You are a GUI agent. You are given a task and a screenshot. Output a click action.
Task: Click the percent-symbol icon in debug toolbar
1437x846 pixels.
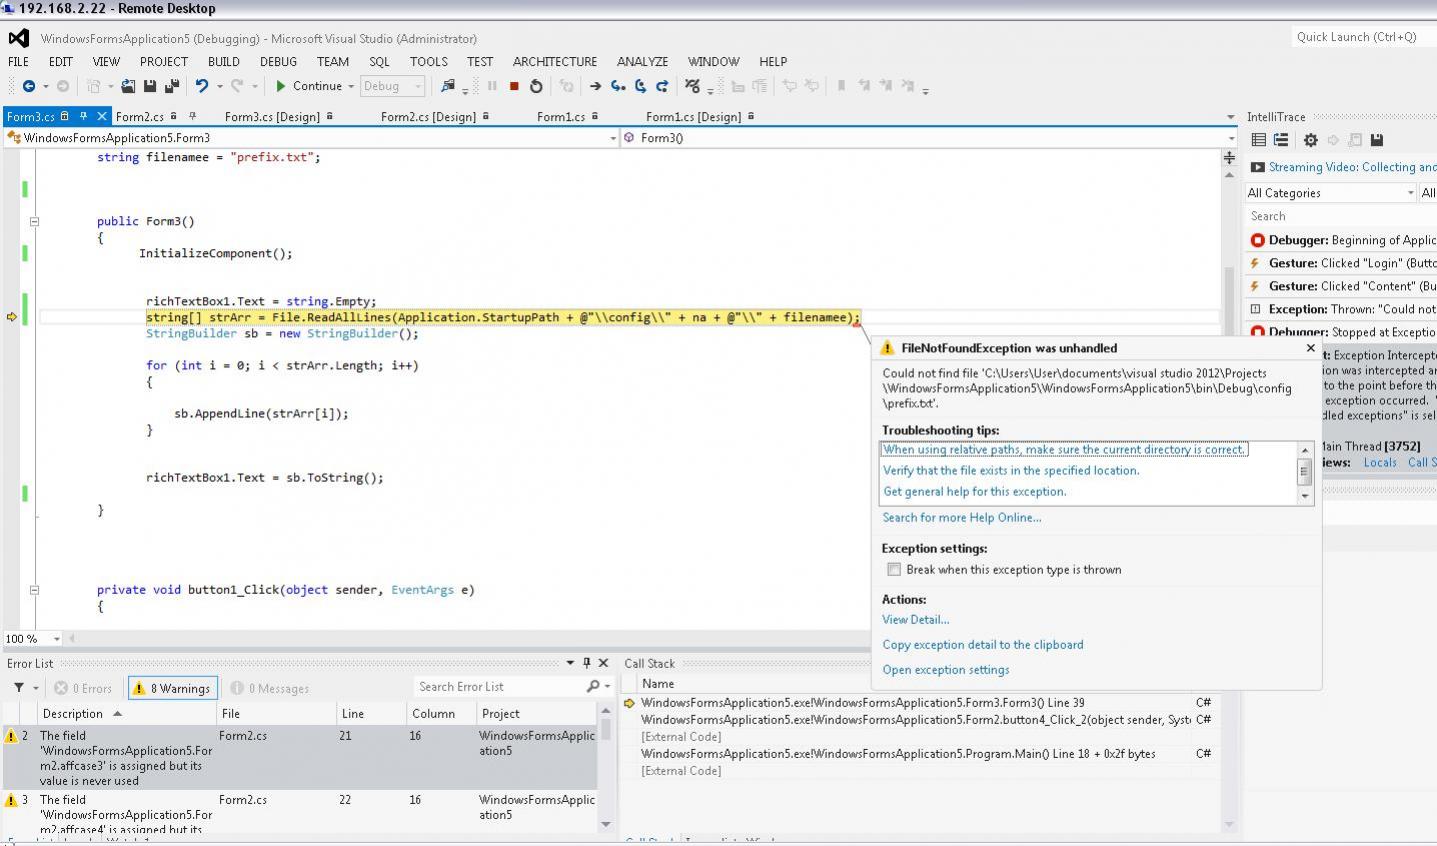[692, 86]
